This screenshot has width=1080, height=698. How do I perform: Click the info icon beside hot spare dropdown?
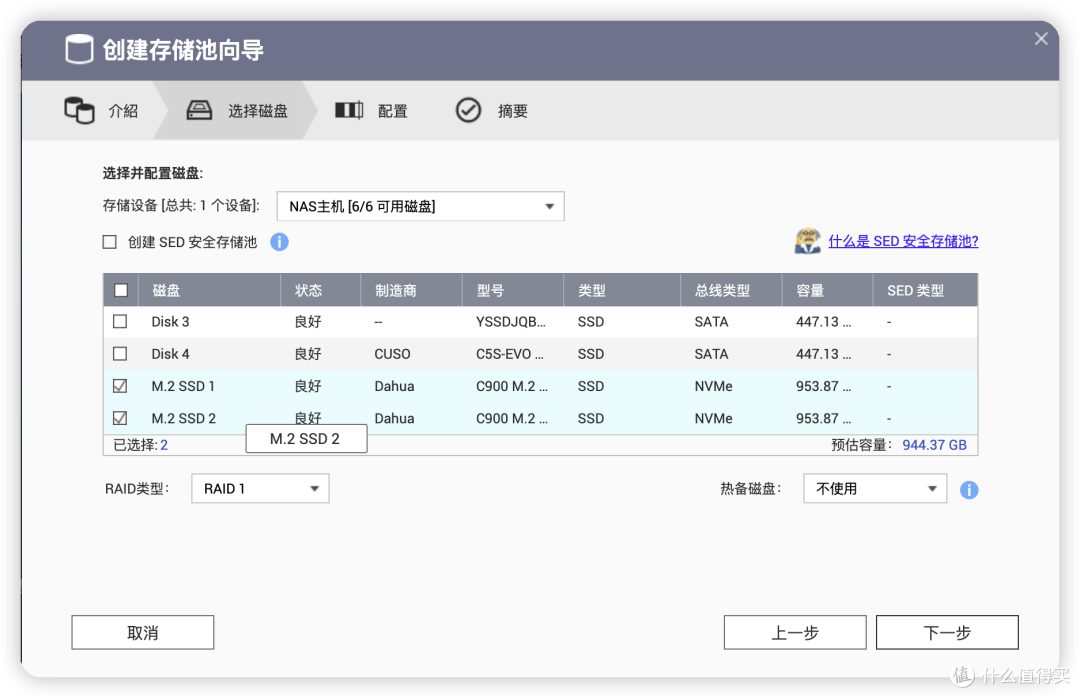click(x=969, y=490)
